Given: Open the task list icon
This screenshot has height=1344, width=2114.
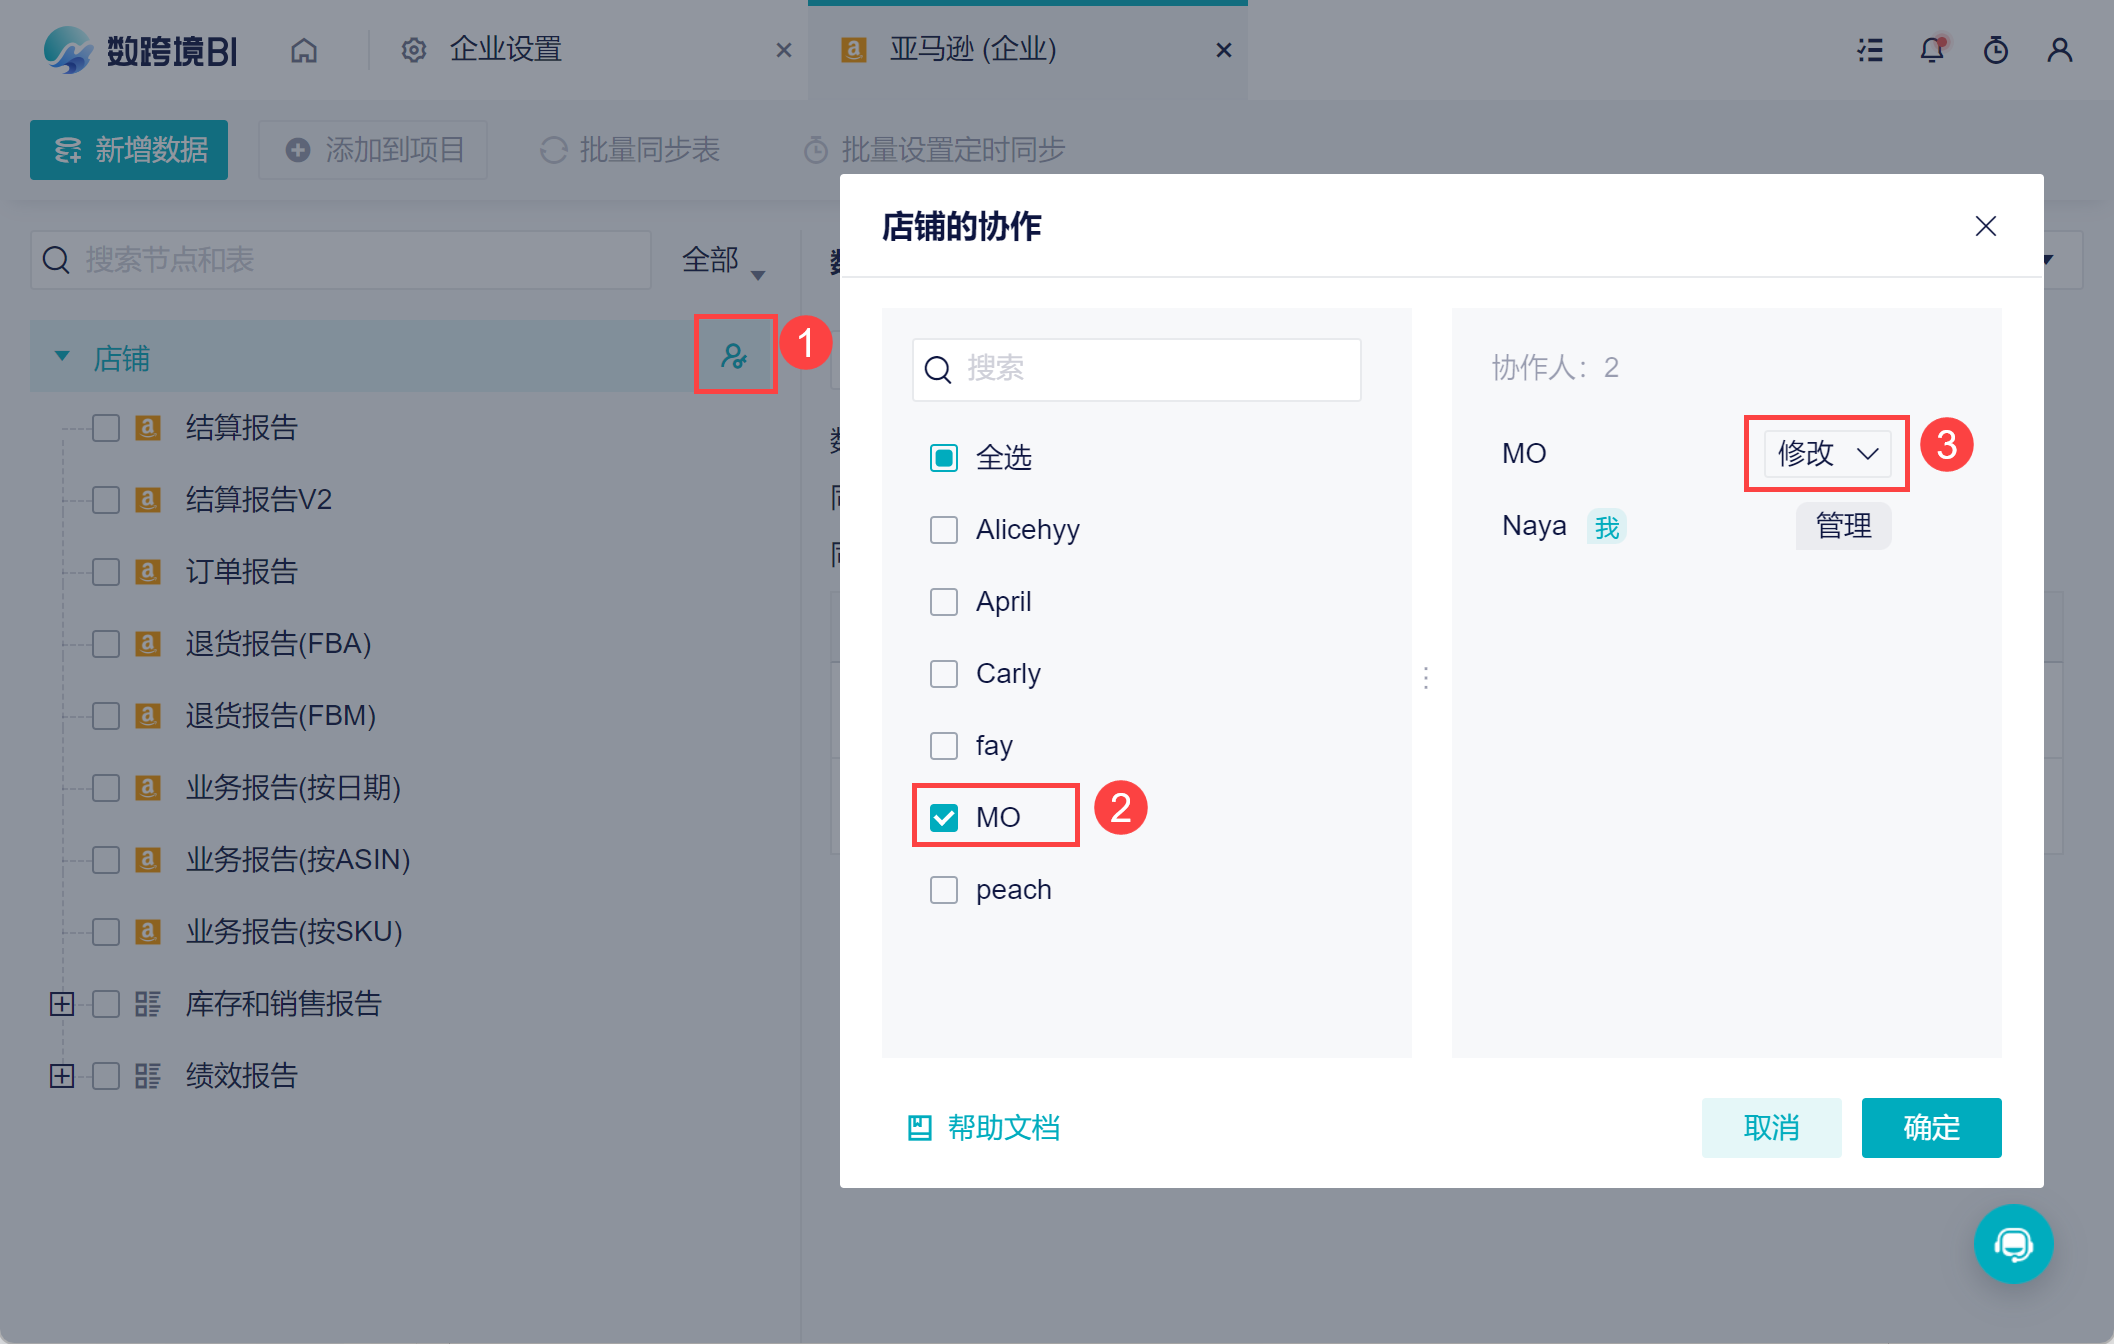Looking at the screenshot, I should click(x=1870, y=50).
